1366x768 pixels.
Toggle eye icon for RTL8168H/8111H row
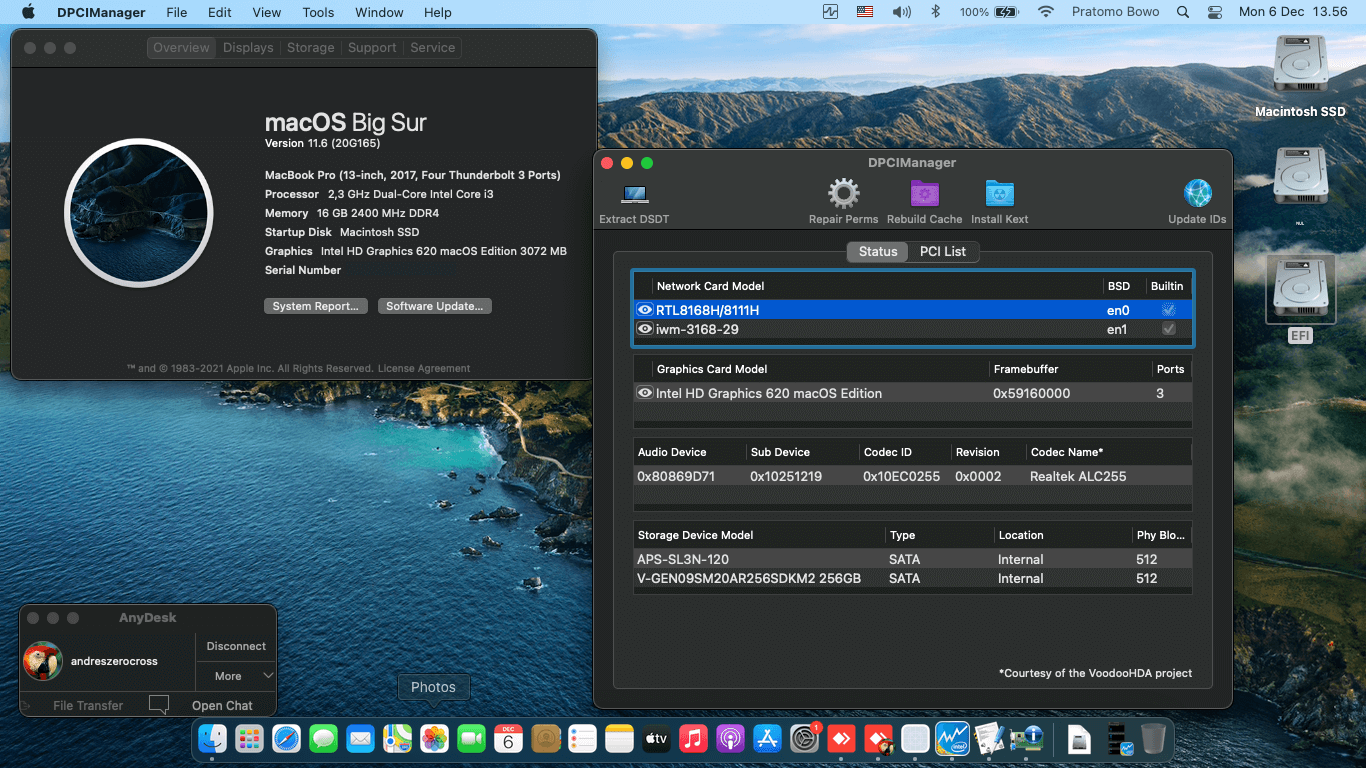645,310
